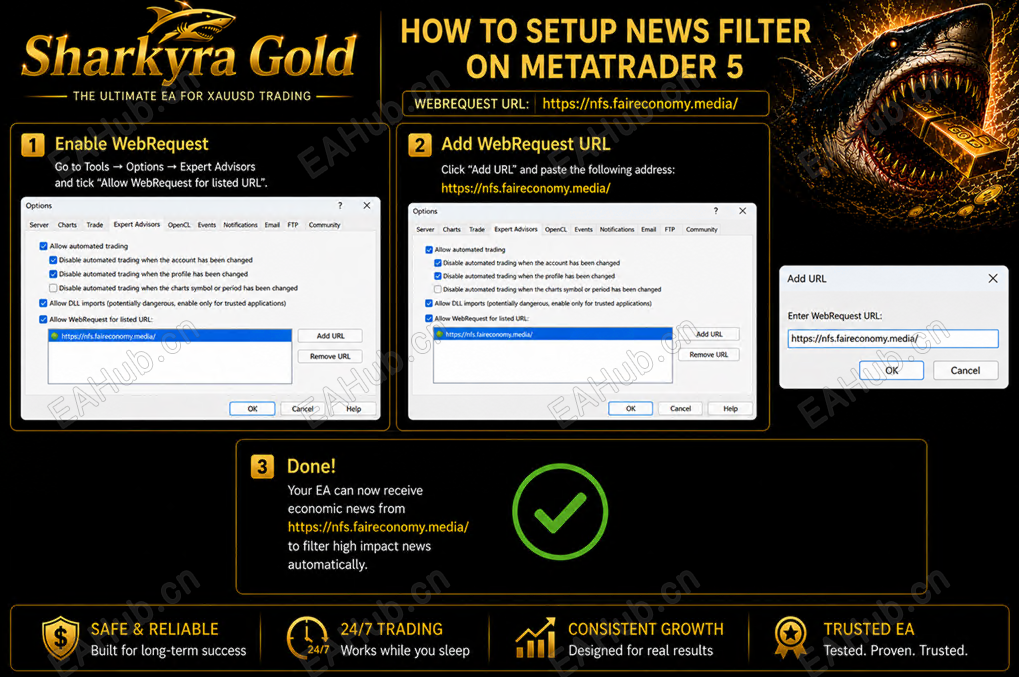
Task: Click the Safe & Reliable shield dollar icon
Action: (60, 638)
